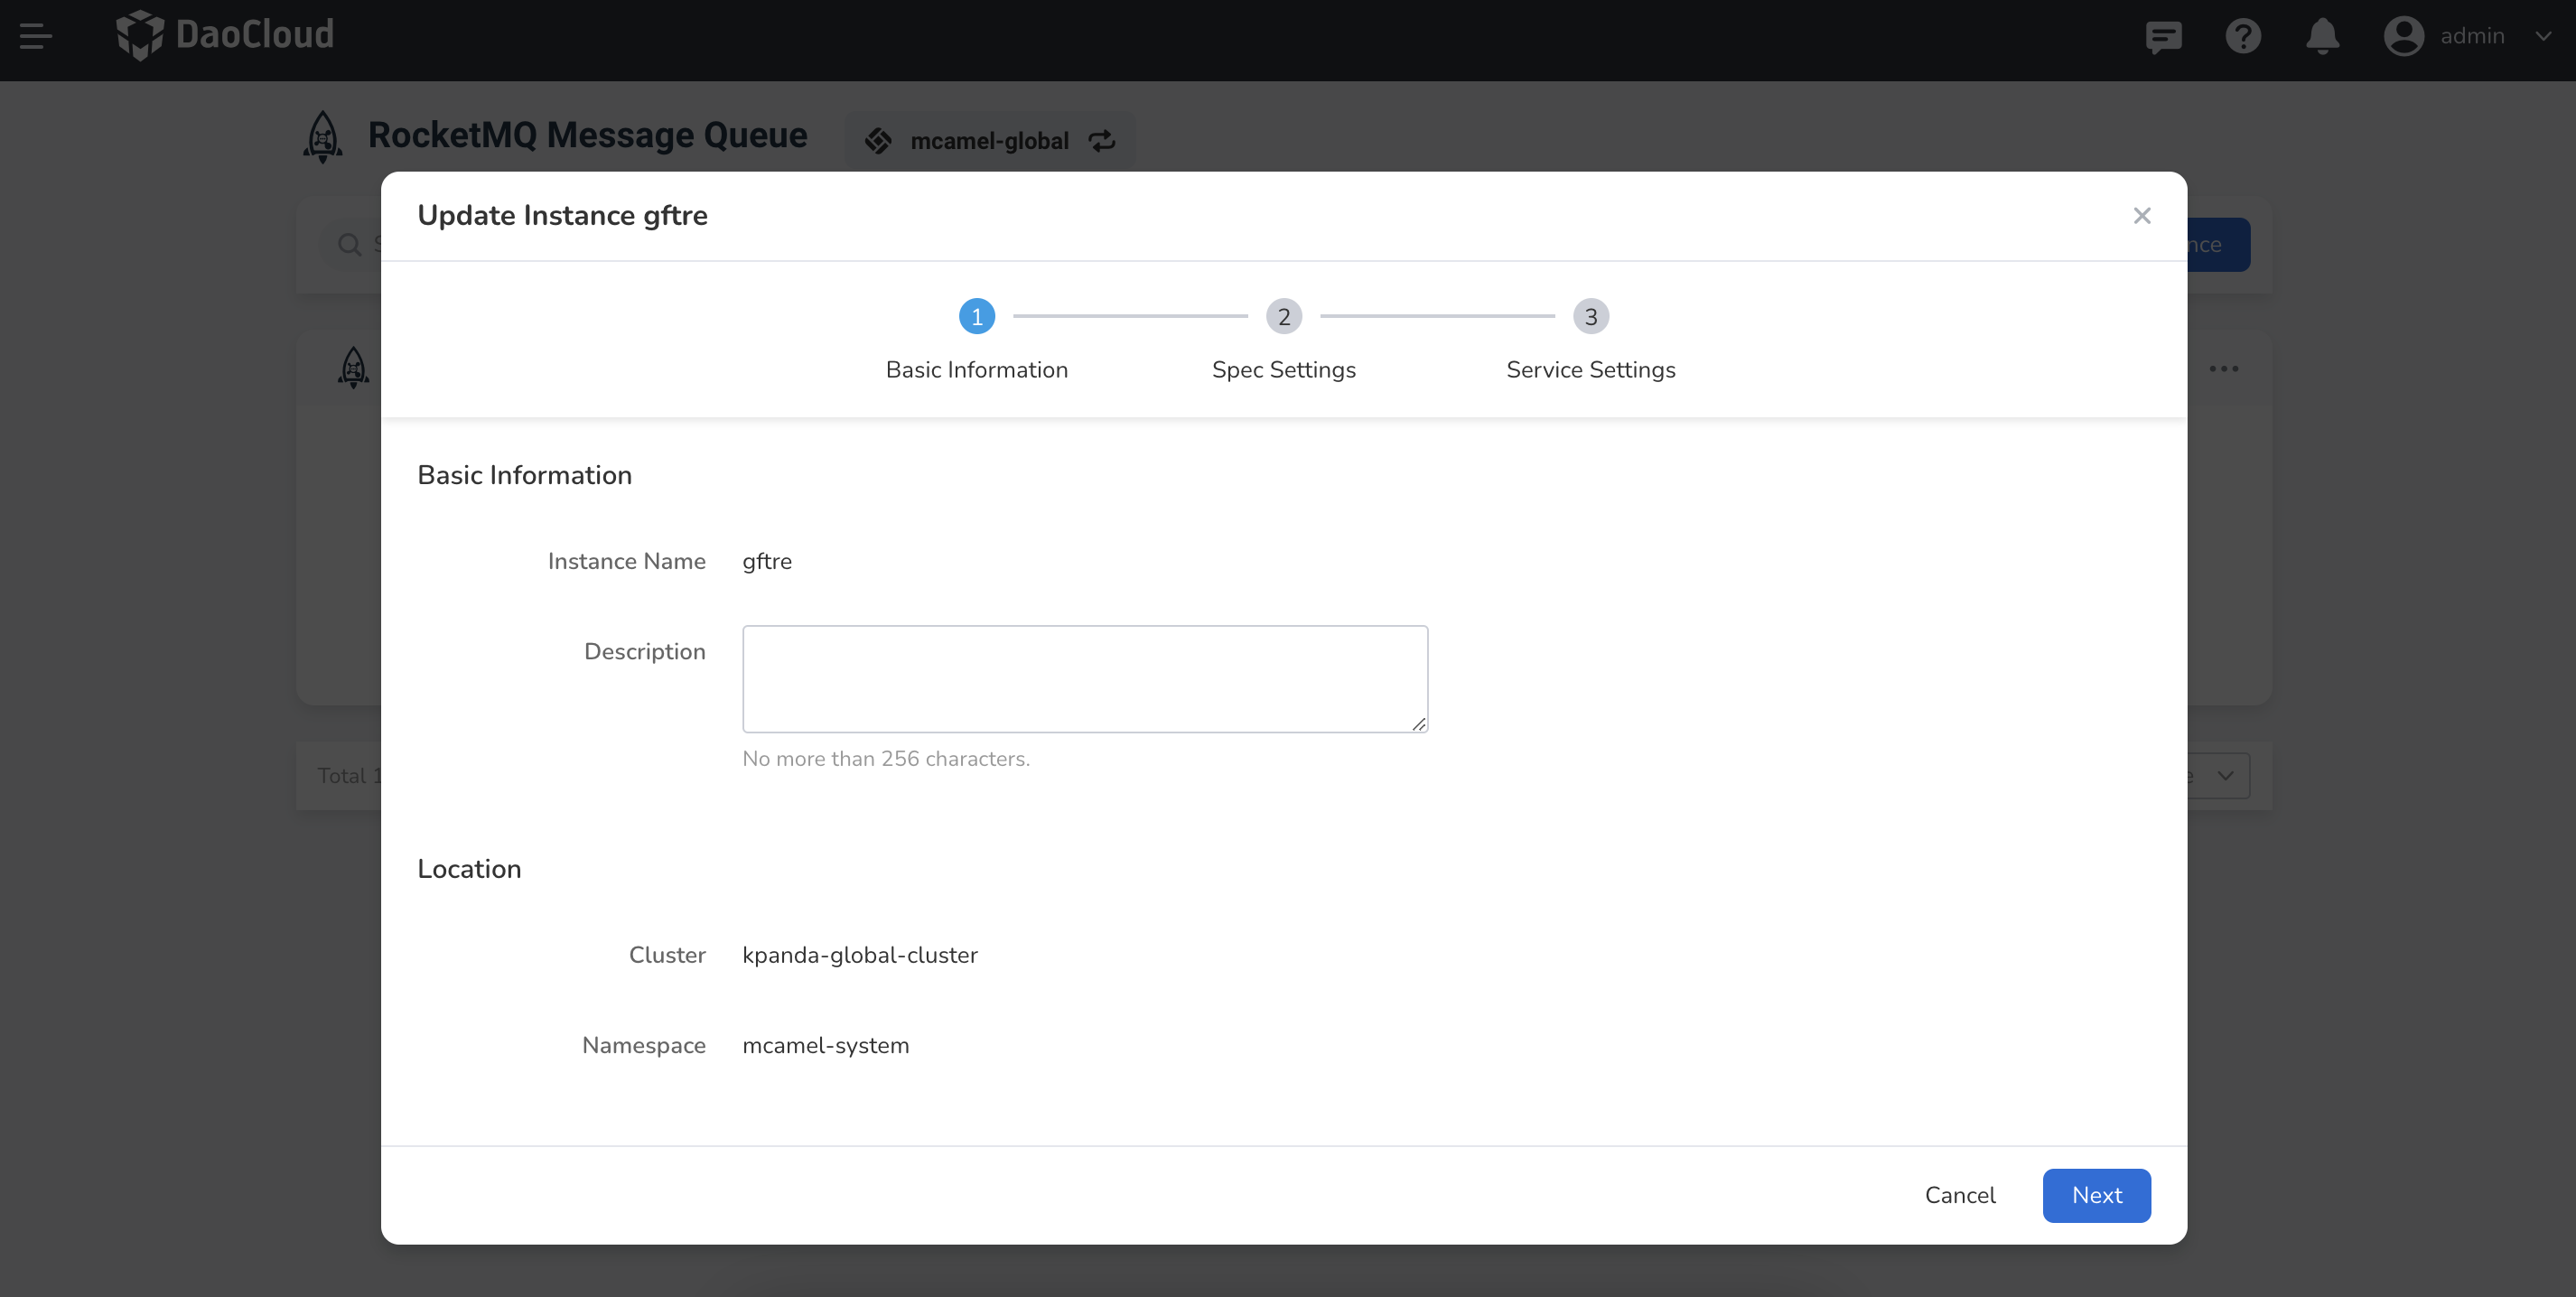
Task: Go to step 1 Basic Information
Action: (977, 317)
